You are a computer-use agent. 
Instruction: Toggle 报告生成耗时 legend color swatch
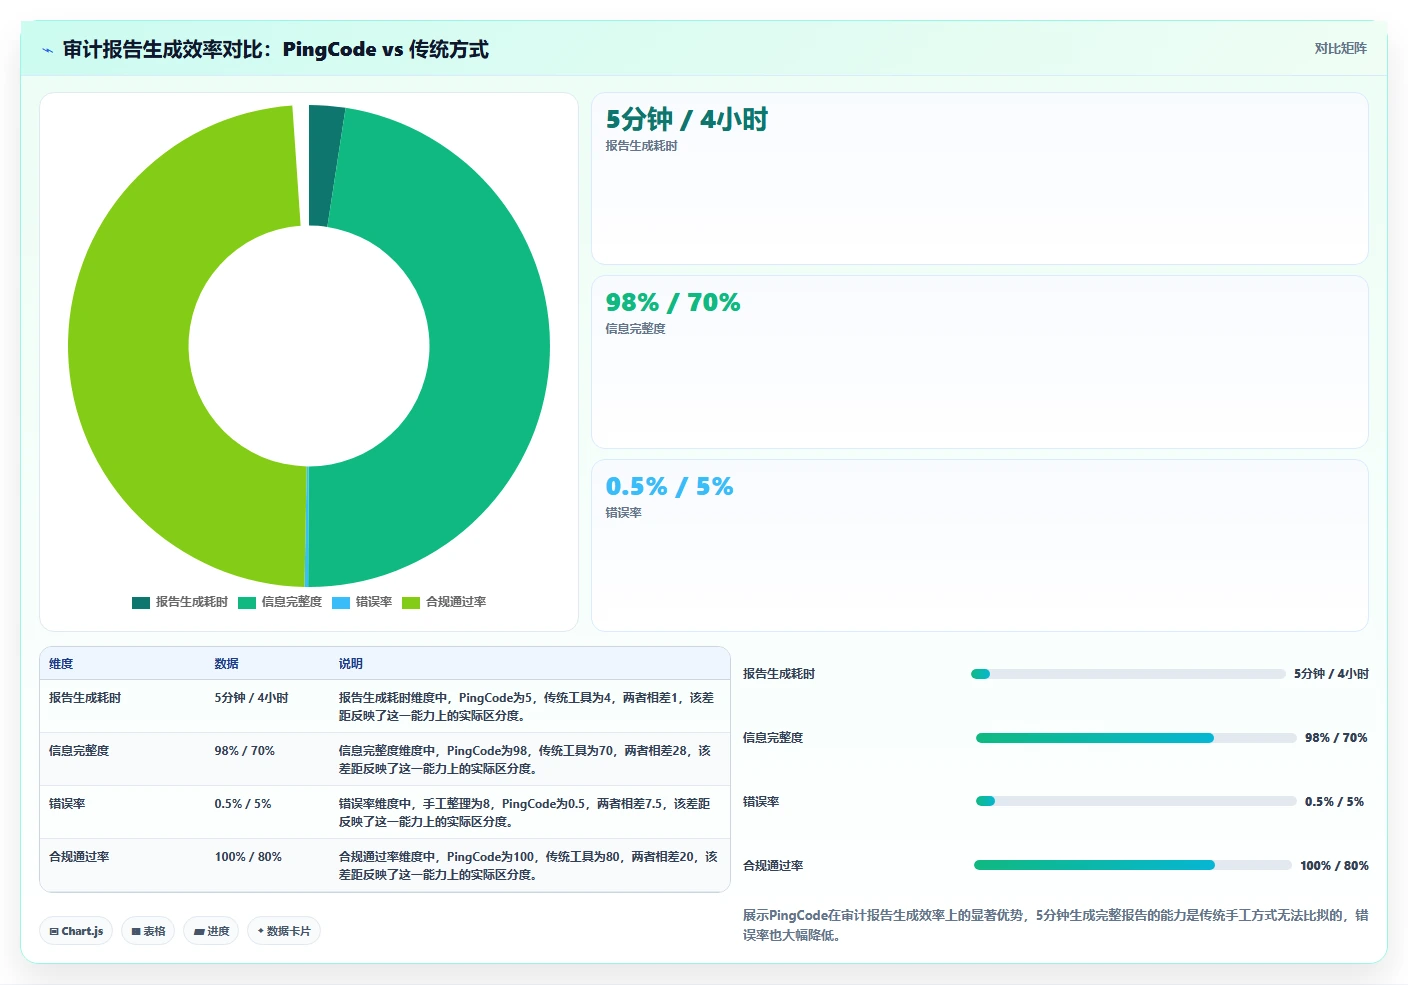click(141, 602)
